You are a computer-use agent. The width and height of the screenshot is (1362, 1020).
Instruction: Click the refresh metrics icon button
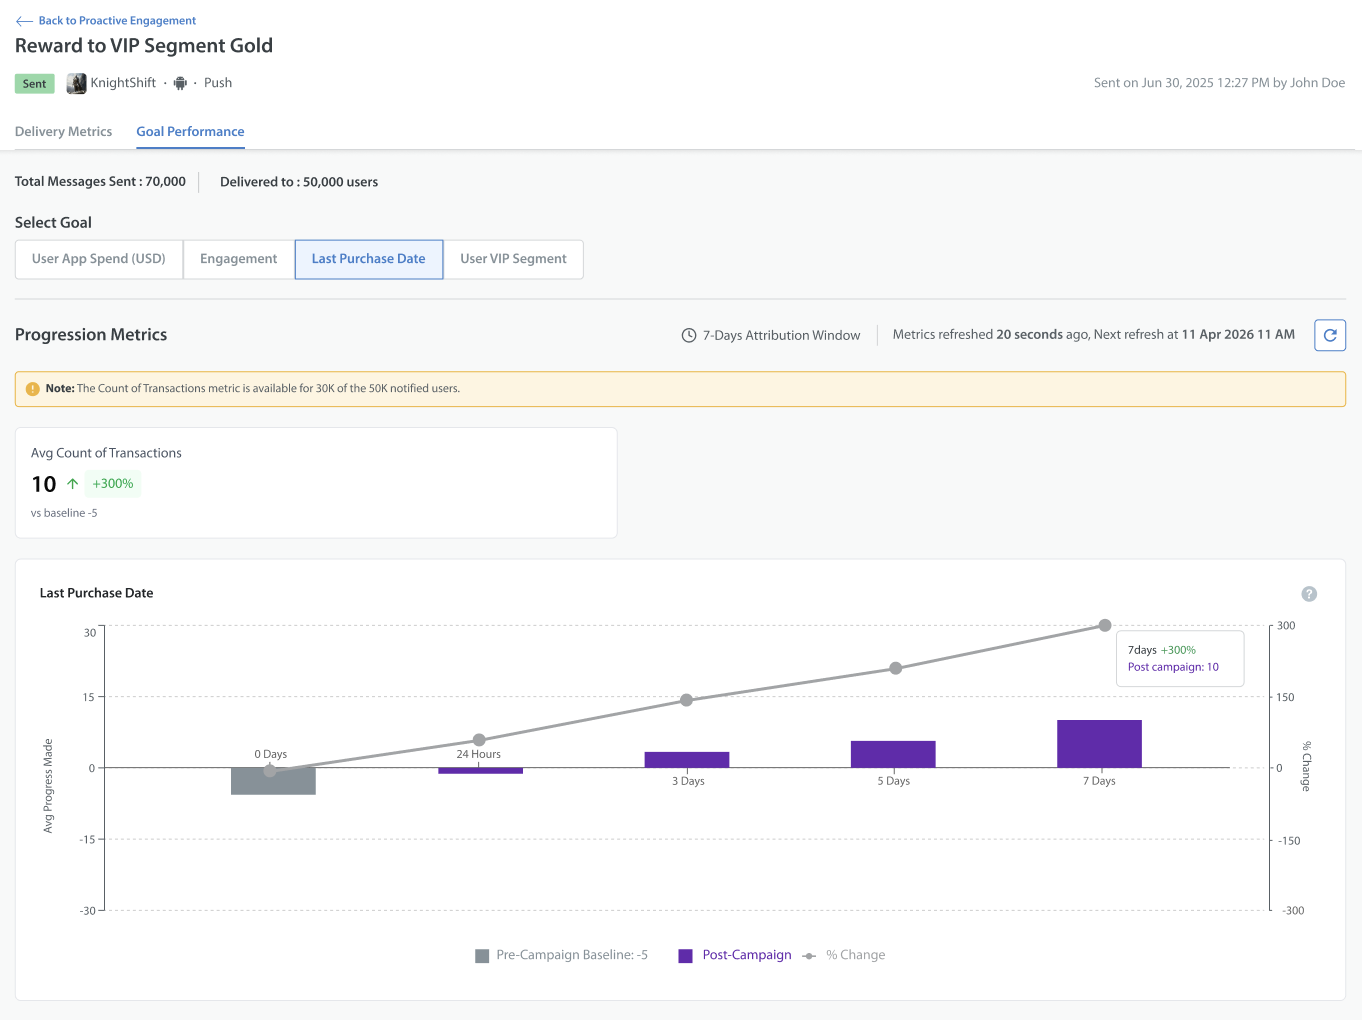tap(1330, 335)
